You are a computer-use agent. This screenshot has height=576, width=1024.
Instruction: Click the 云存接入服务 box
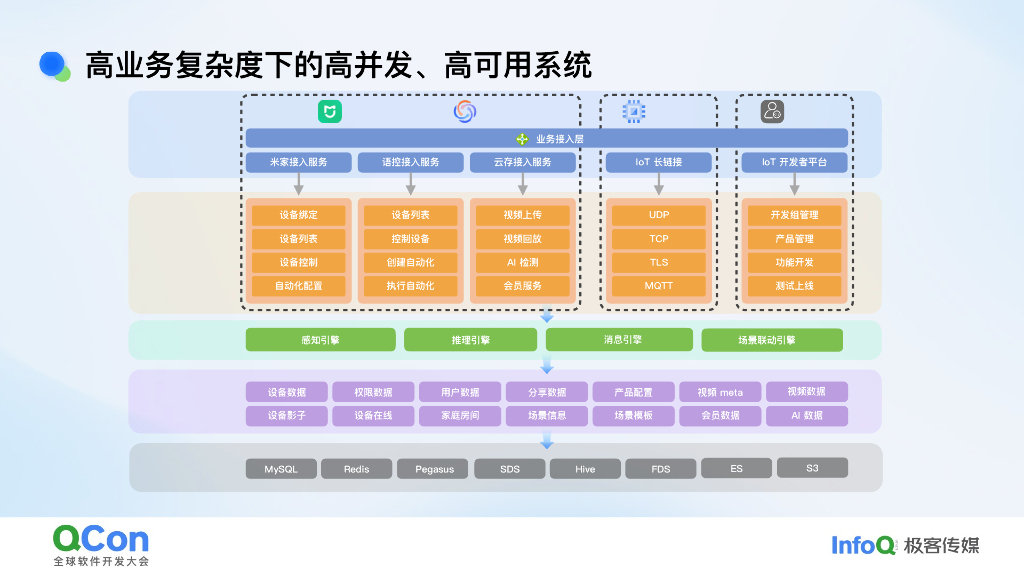(x=522, y=162)
